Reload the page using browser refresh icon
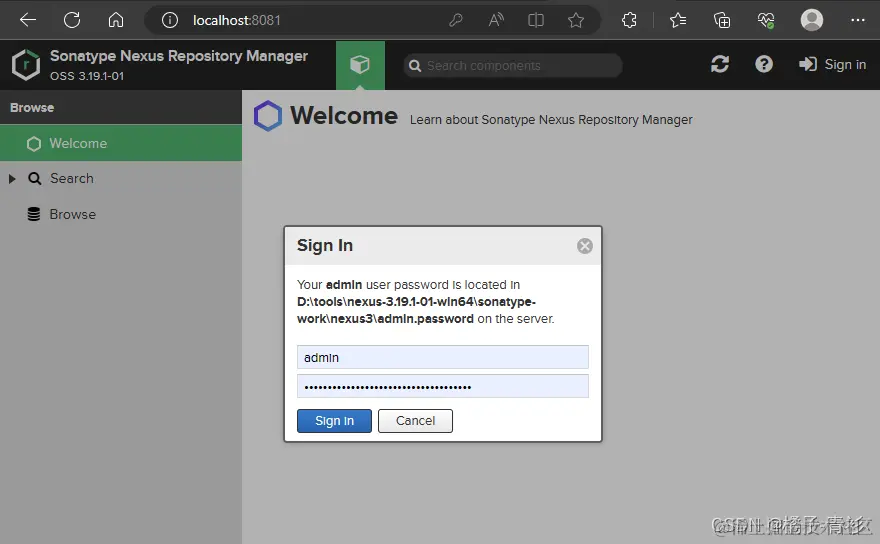This screenshot has width=880, height=544. point(72,20)
